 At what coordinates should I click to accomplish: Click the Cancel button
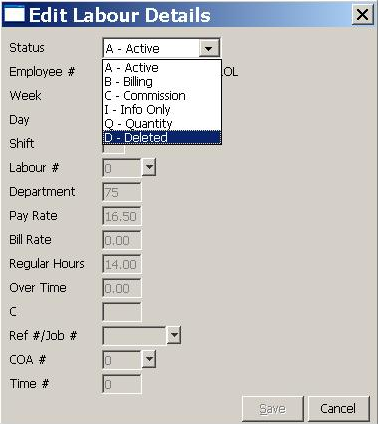[x=339, y=409]
